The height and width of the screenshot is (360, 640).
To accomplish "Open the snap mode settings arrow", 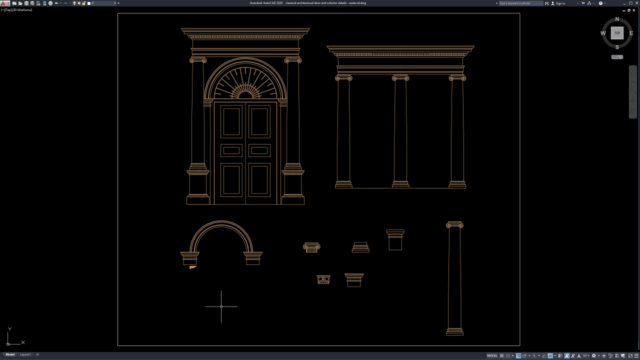I will 513,356.
